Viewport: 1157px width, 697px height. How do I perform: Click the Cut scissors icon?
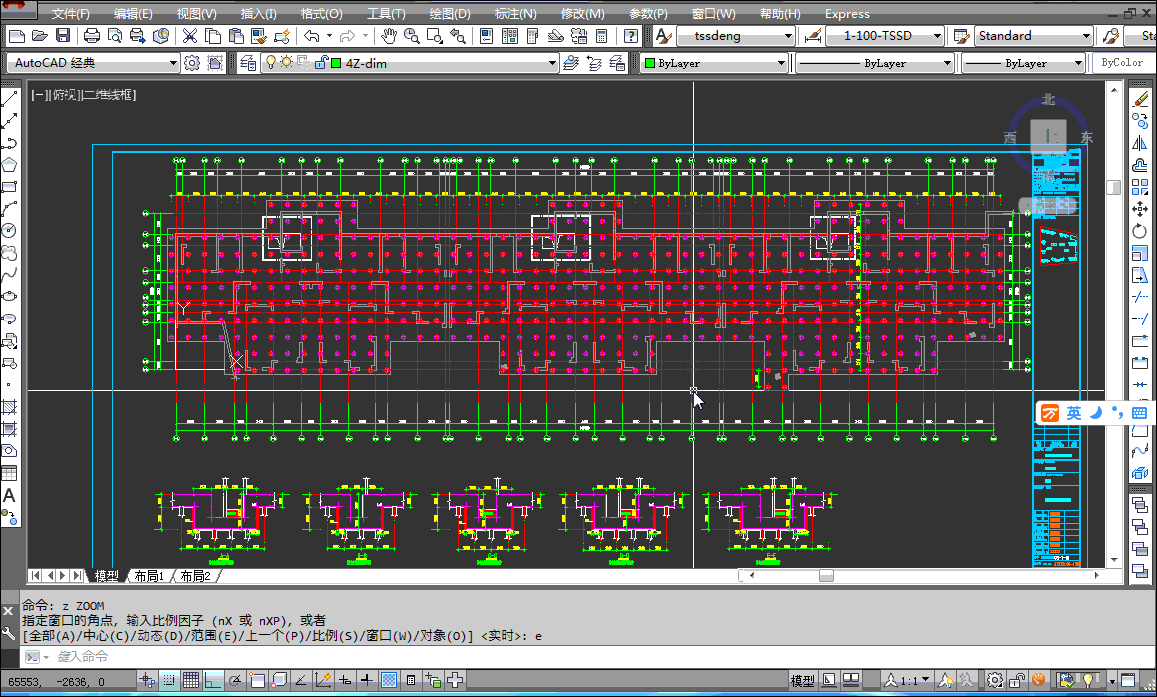point(190,35)
